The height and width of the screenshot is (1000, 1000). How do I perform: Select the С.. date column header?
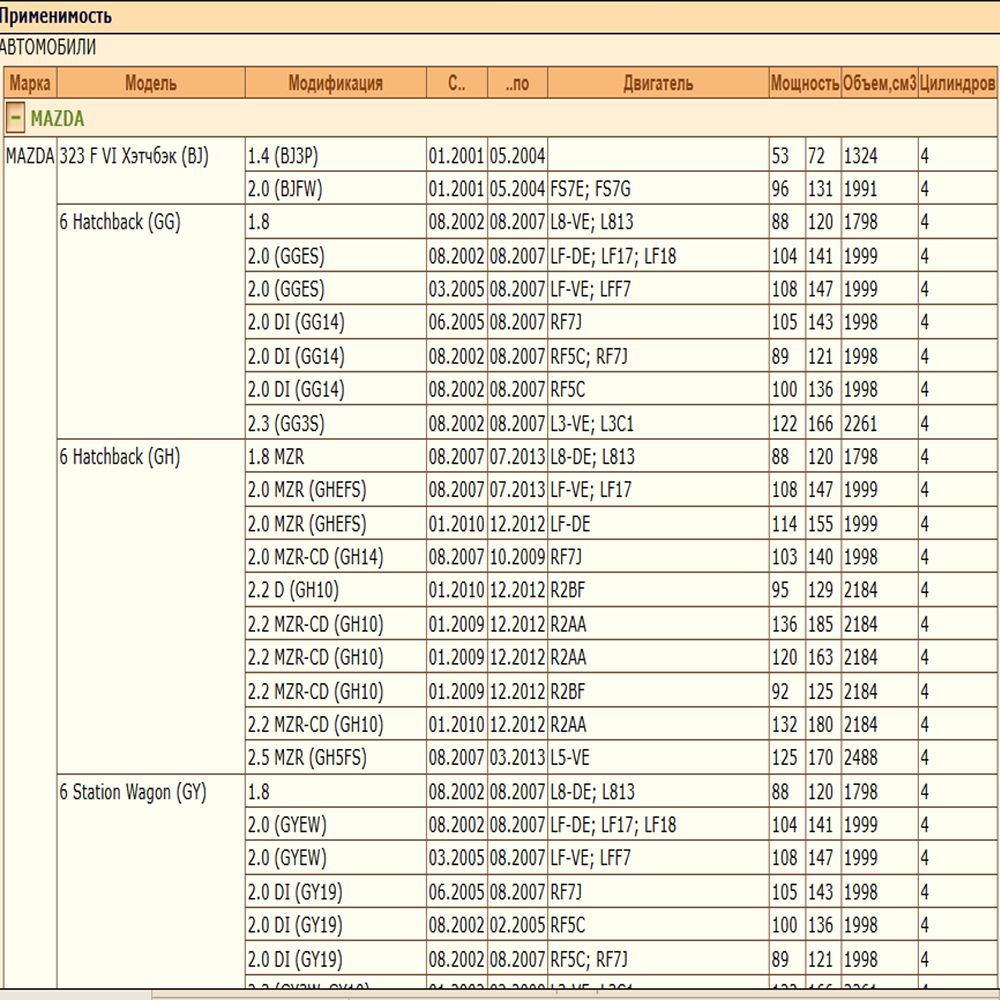(457, 83)
